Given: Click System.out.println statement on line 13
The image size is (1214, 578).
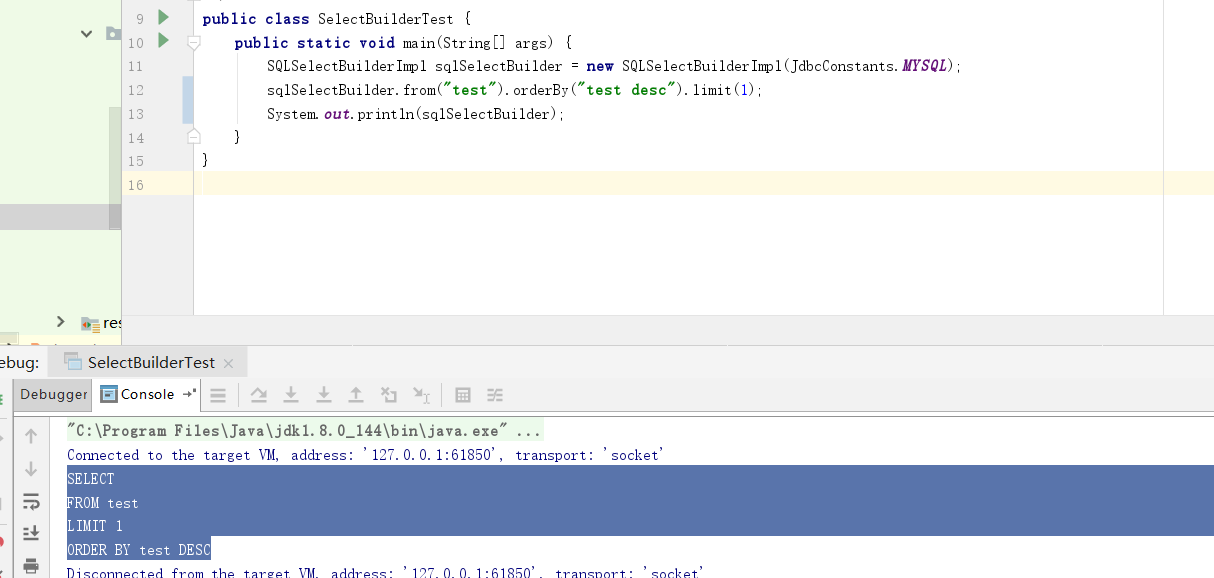Looking at the screenshot, I should pyautogui.click(x=416, y=114).
